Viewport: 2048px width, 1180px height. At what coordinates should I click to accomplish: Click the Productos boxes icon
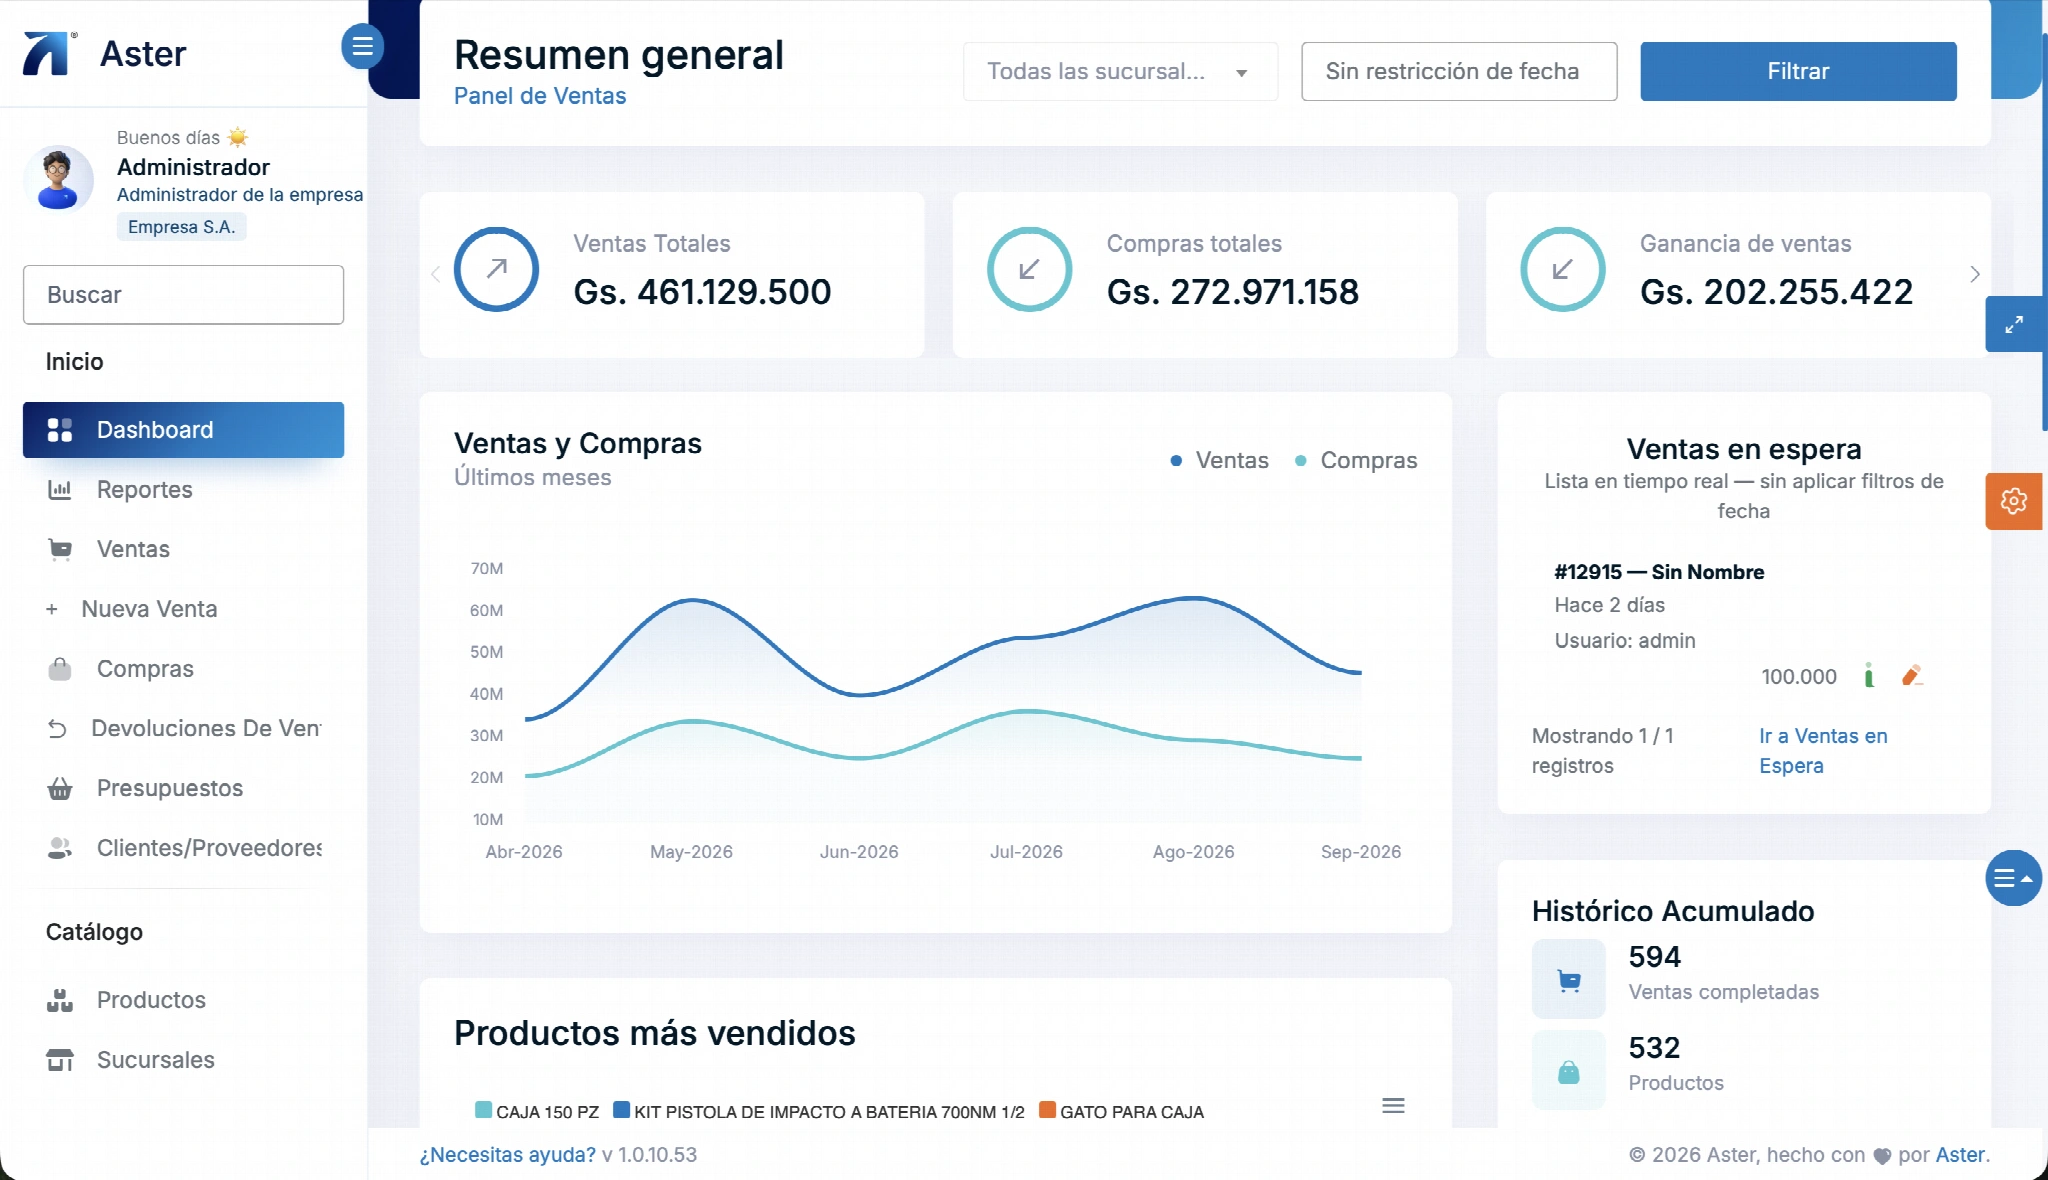coord(60,1000)
